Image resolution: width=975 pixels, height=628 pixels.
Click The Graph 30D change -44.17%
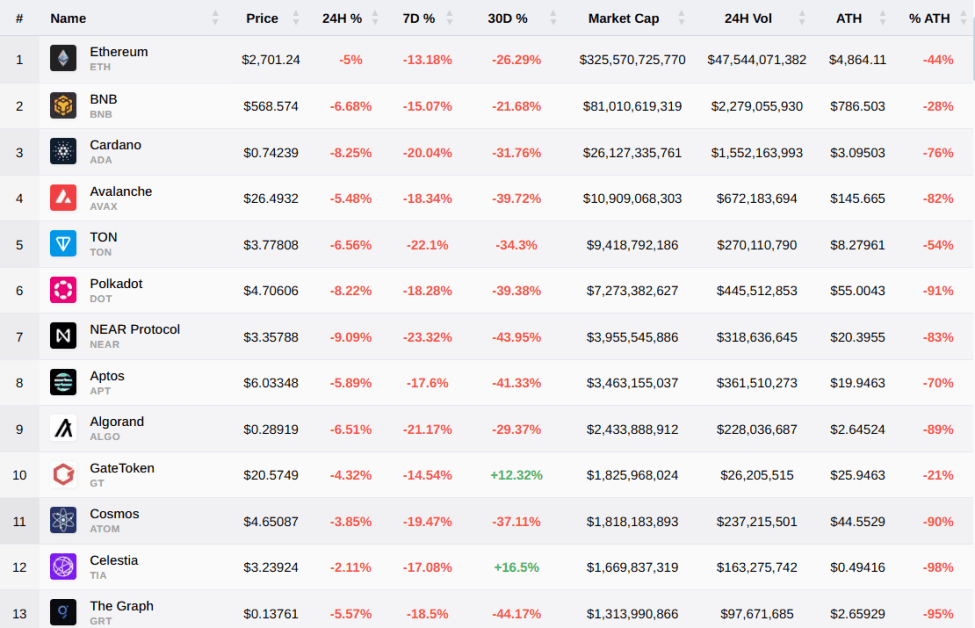(516, 614)
